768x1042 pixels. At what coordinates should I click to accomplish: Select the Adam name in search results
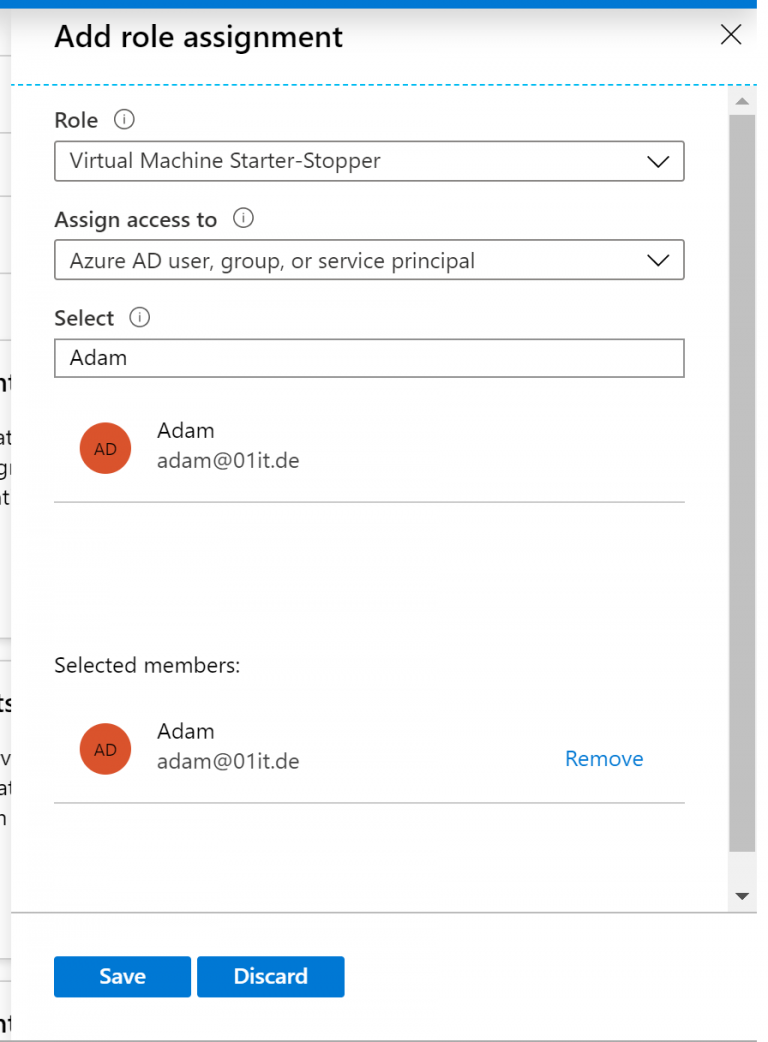[186, 431]
